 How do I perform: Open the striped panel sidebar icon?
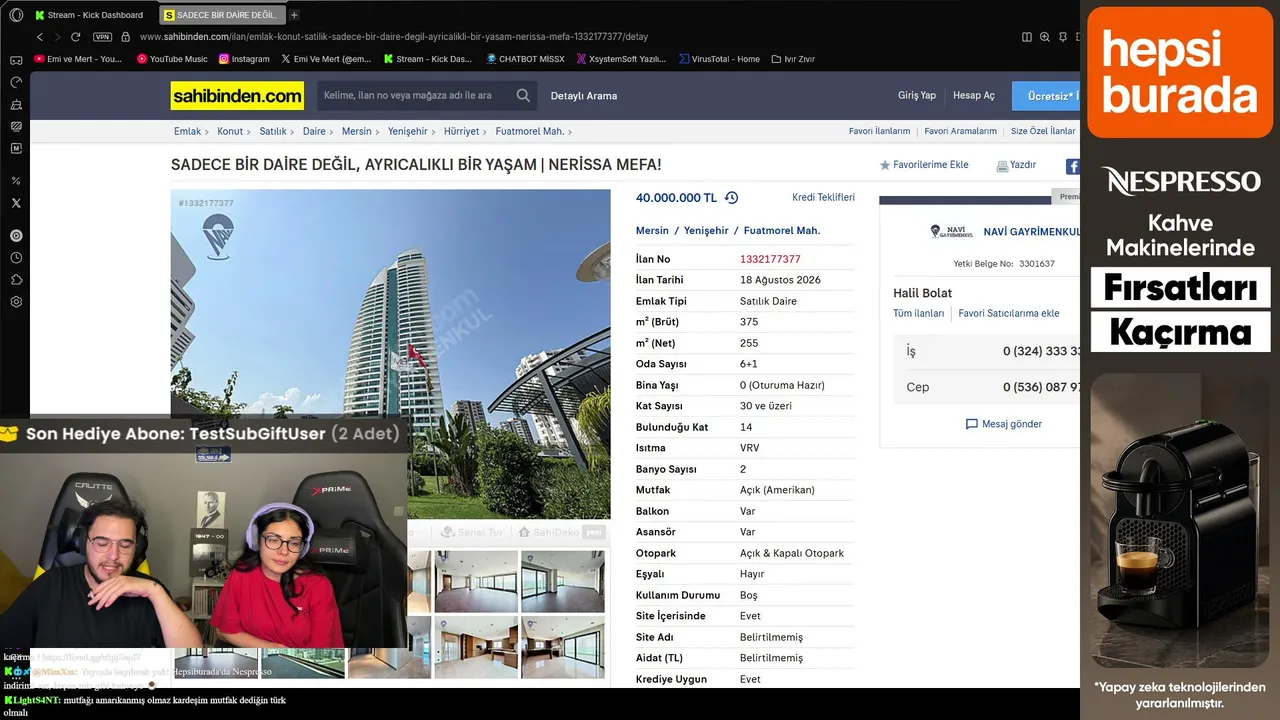coord(16,126)
